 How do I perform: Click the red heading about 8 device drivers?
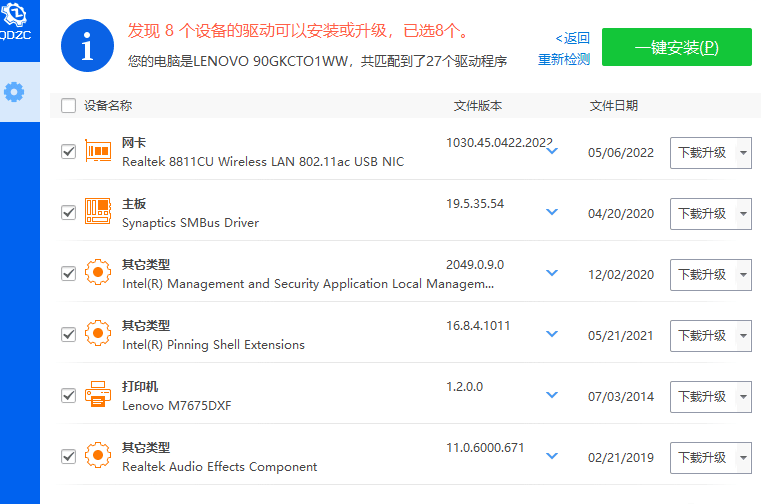click(x=299, y=31)
